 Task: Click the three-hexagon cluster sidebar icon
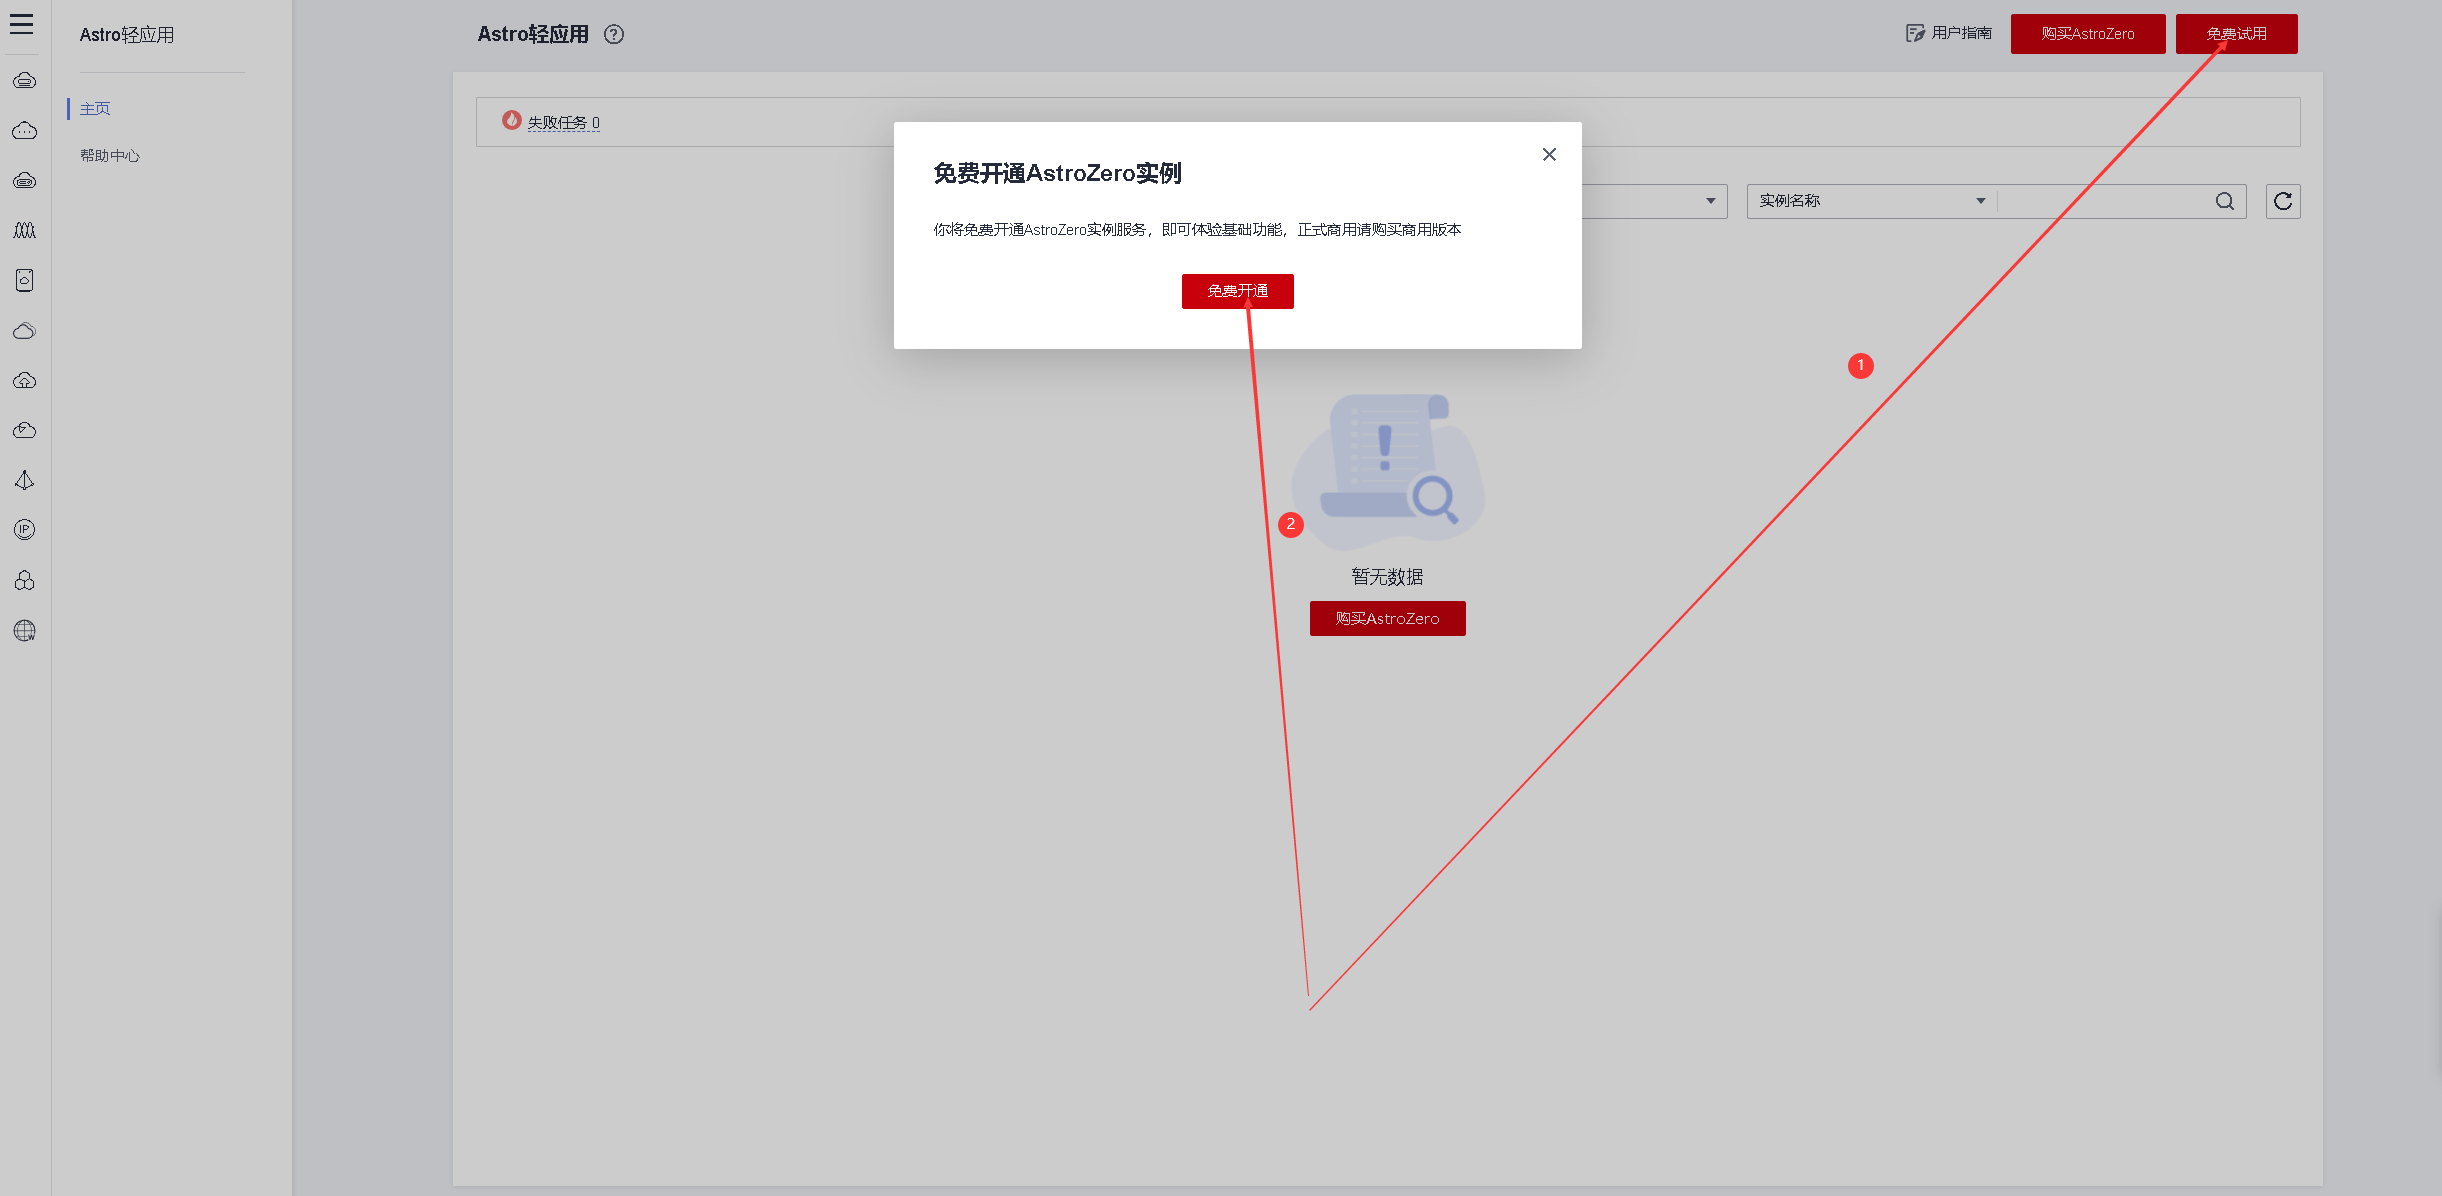click(25, 580)
